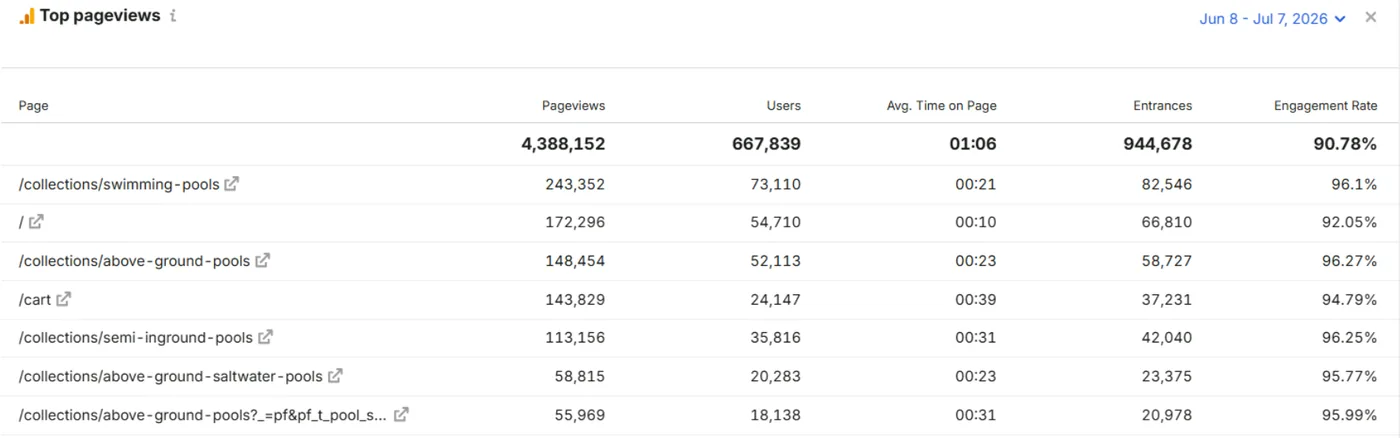Image resolution: width=1400 pixels, height=438 pixels.
Task: Click total engagement rate 90.78%
Action: [1345, 144]
